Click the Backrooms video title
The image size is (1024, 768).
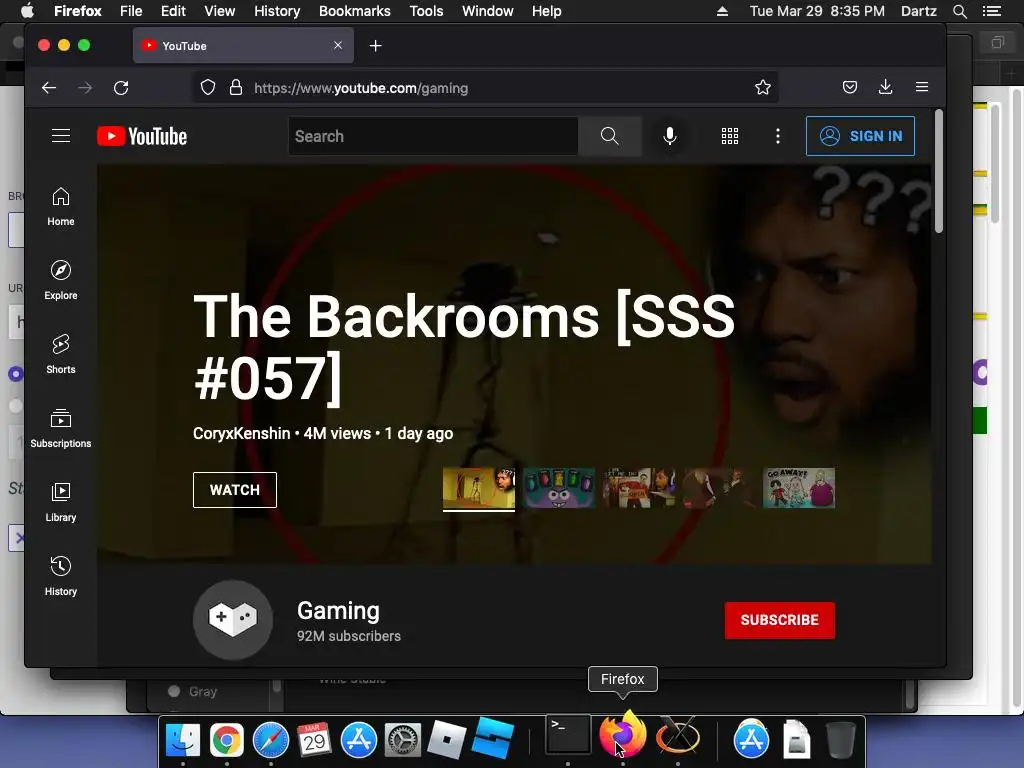[464, 347]
